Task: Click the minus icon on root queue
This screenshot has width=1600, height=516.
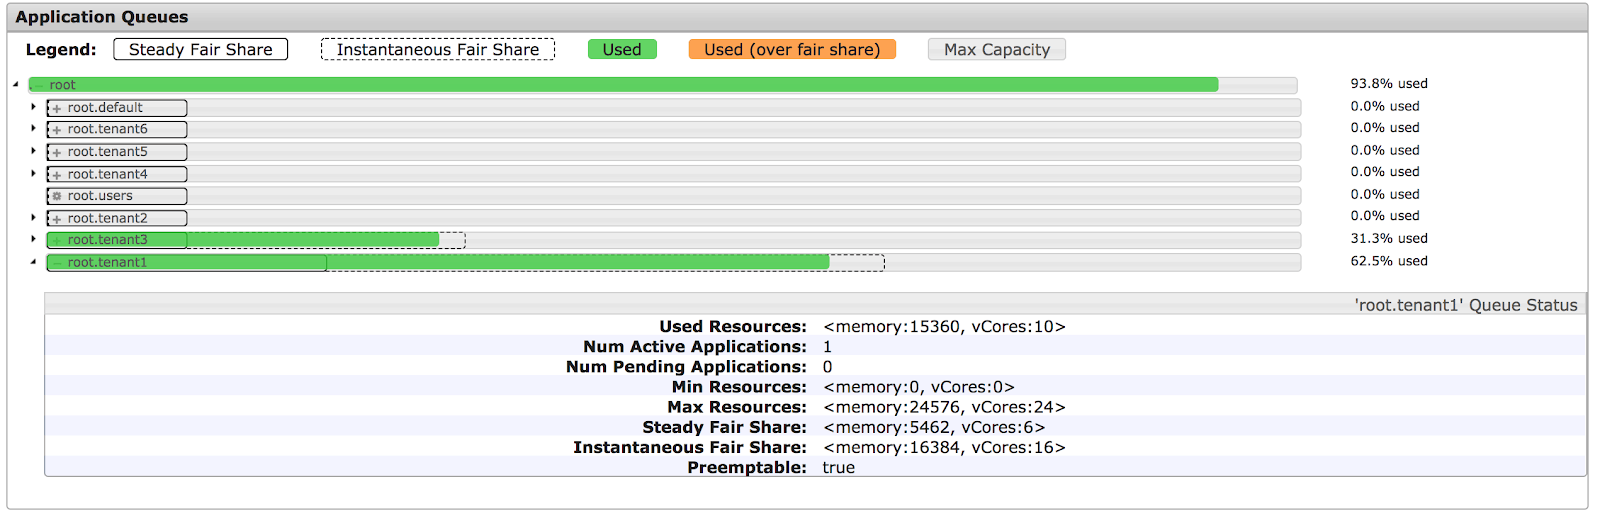Action: point(39,85)
